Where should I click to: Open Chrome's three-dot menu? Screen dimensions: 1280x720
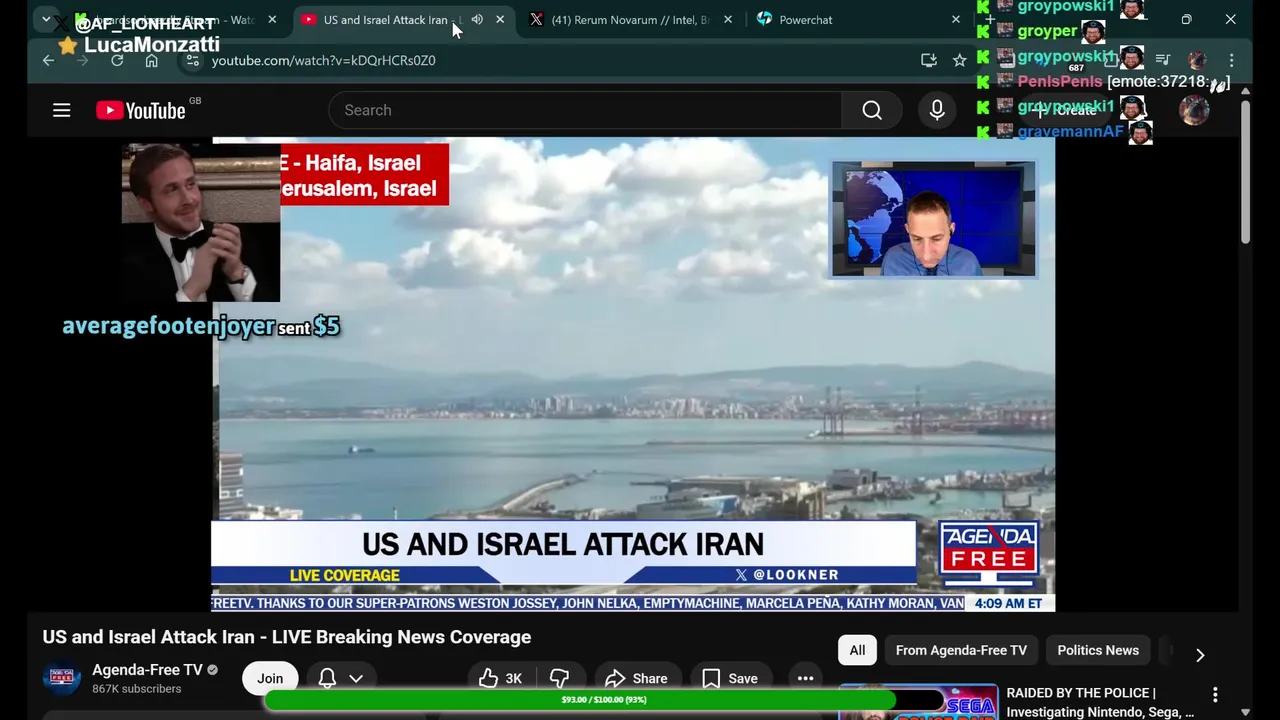pyautogui.click(x=1231, y=60)
